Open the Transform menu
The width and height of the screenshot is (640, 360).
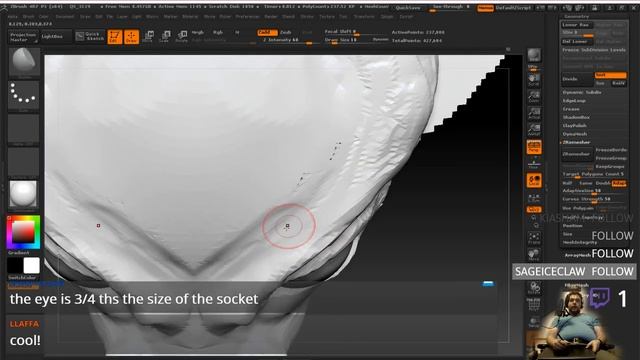[364, 16]
